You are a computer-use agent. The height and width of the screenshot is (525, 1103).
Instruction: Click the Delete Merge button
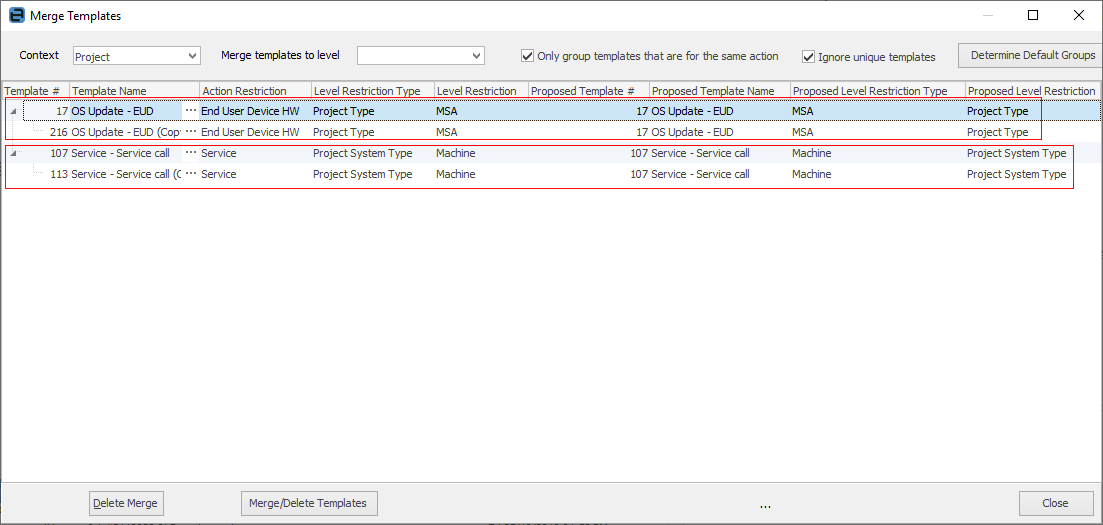point(125,503)
